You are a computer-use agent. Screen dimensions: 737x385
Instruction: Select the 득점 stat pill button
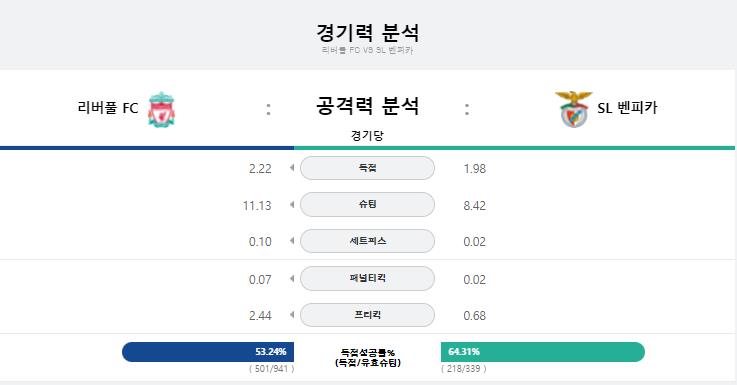coord(367,168)
